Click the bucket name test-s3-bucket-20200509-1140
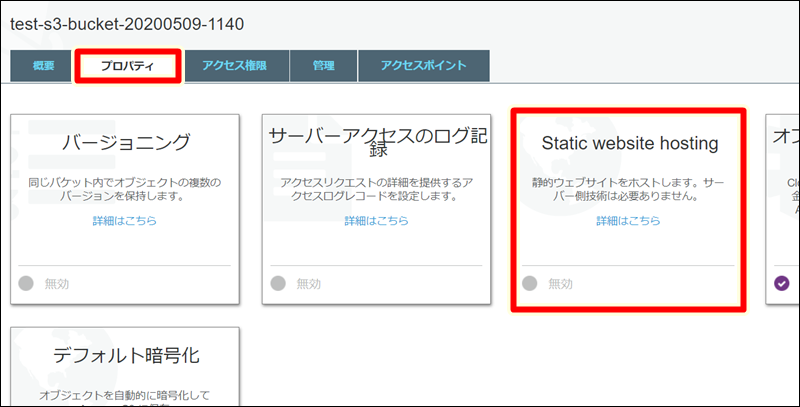This screenshot has height=407, width=800. (x=127, y=24)
